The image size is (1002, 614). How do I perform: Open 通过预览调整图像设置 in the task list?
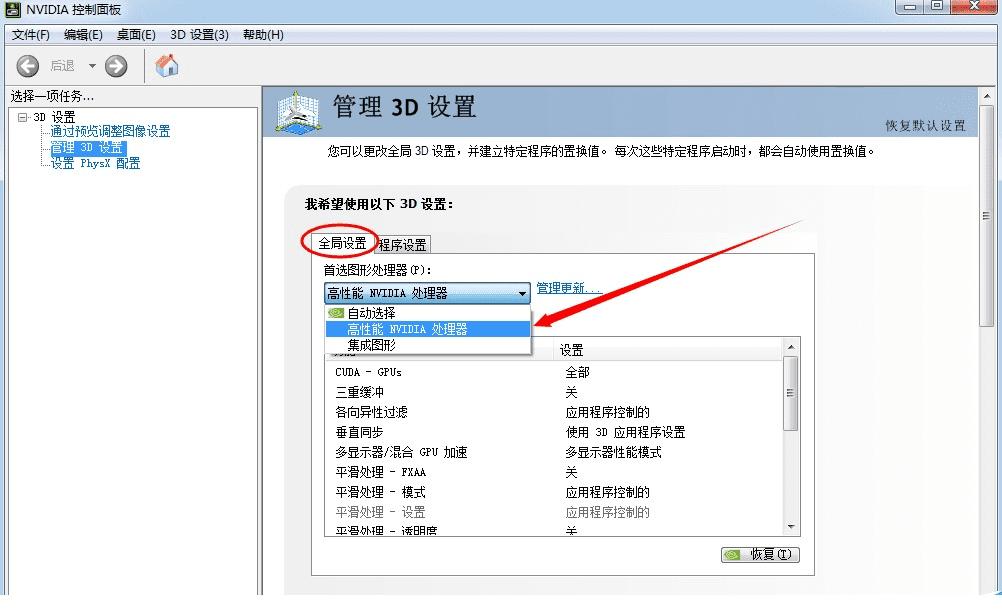coord(110,130)
